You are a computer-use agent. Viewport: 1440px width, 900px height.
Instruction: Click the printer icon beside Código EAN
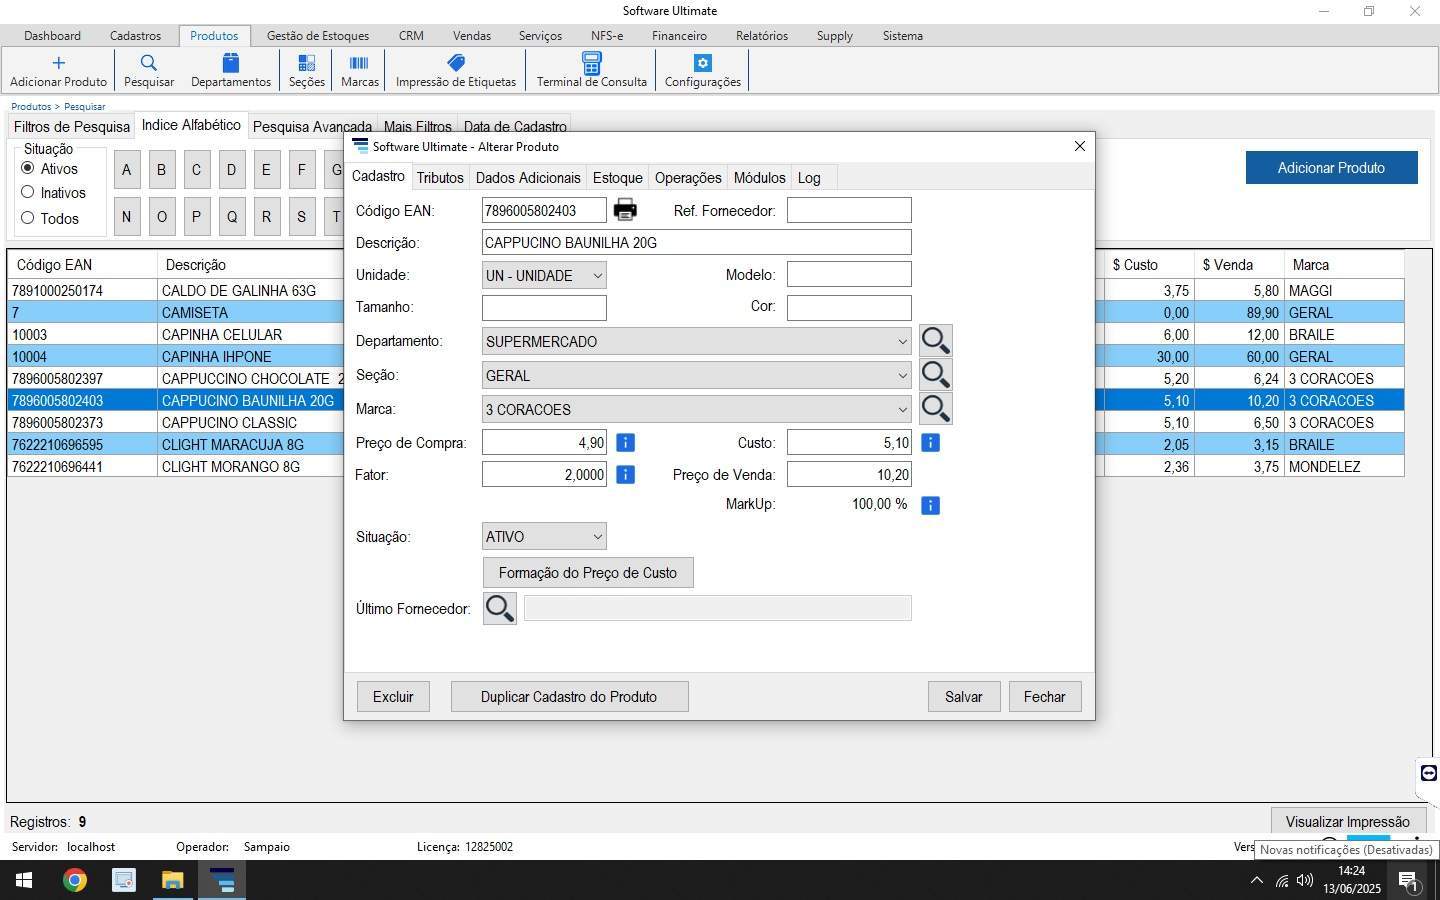tap(625, 210)
